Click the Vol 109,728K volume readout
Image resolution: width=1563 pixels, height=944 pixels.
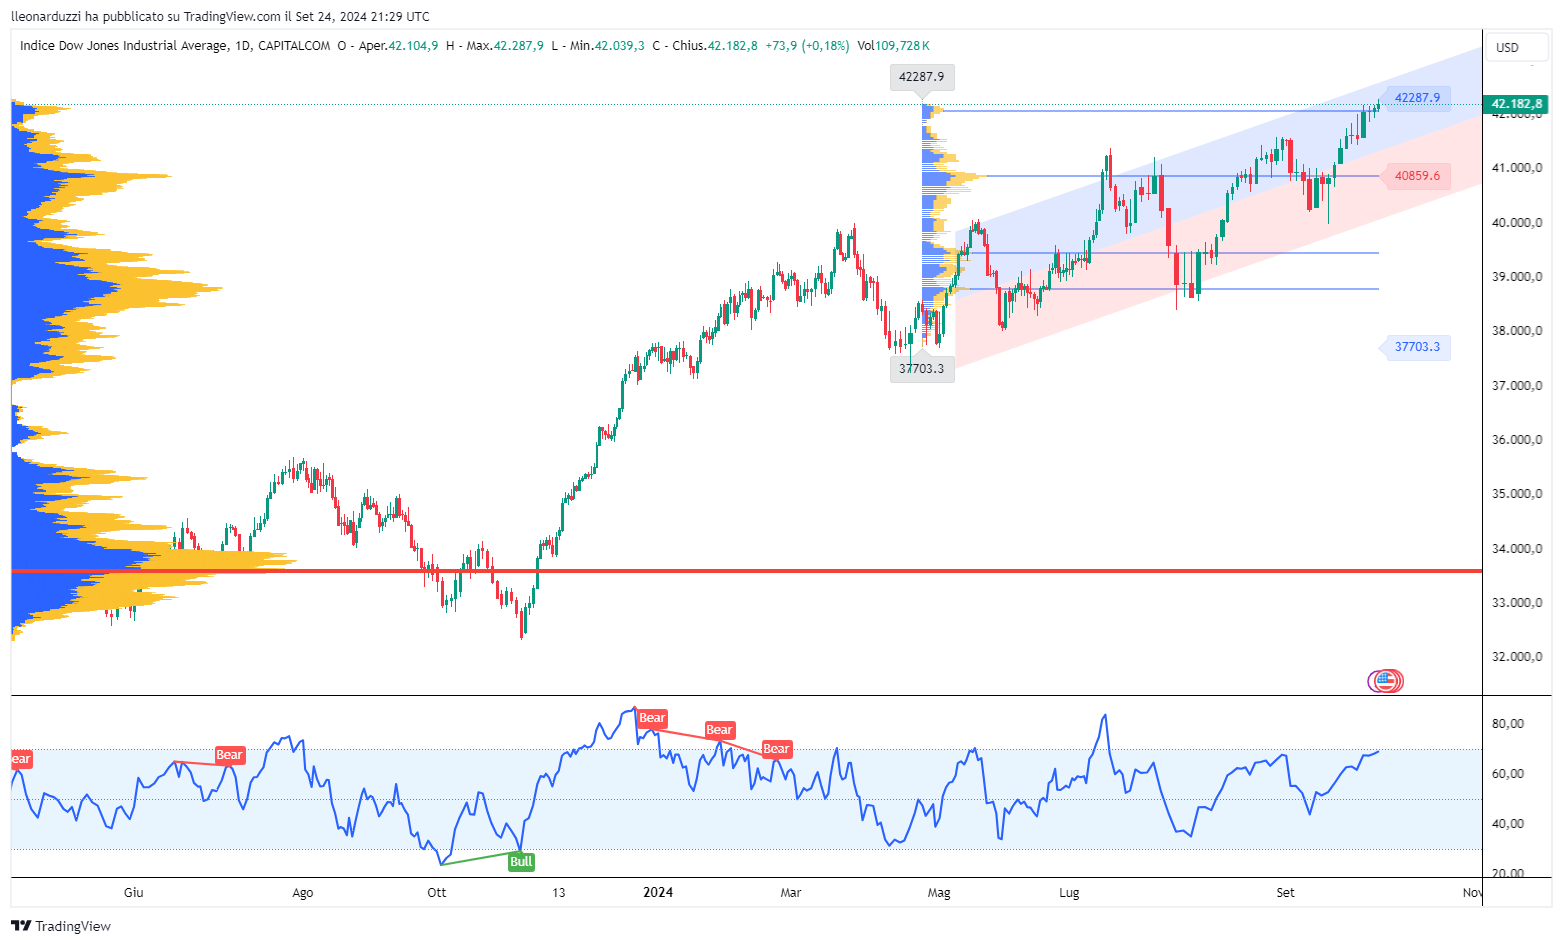click(893, 46)
